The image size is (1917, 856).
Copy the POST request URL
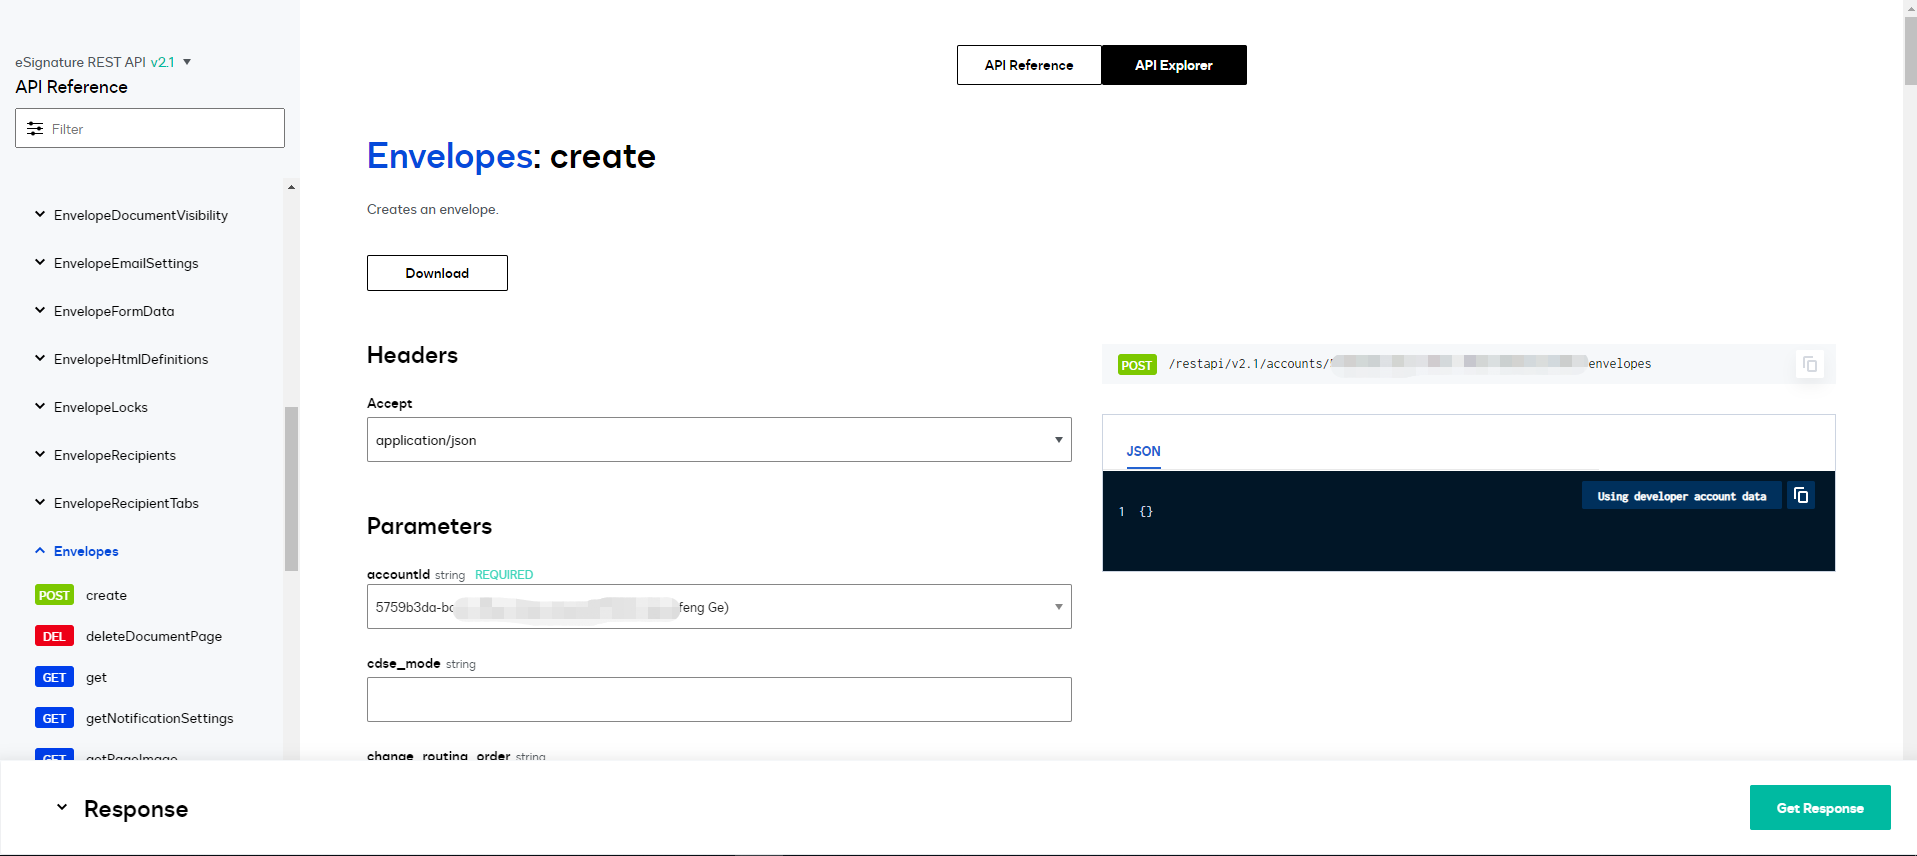[1810, 364]
